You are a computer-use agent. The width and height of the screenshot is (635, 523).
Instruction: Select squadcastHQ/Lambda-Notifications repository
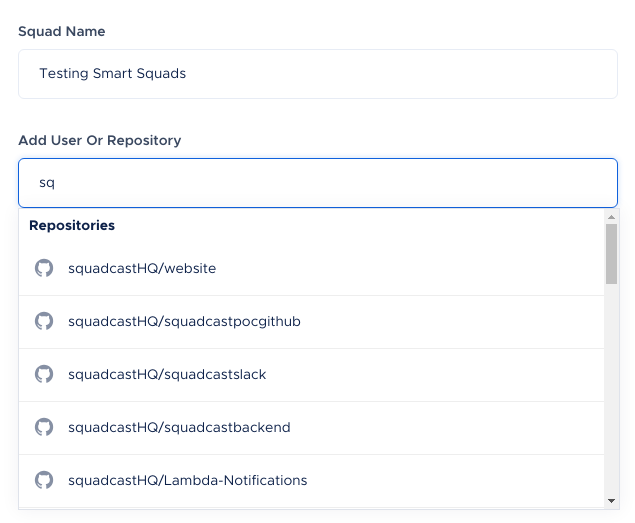[x=311, y=480]
